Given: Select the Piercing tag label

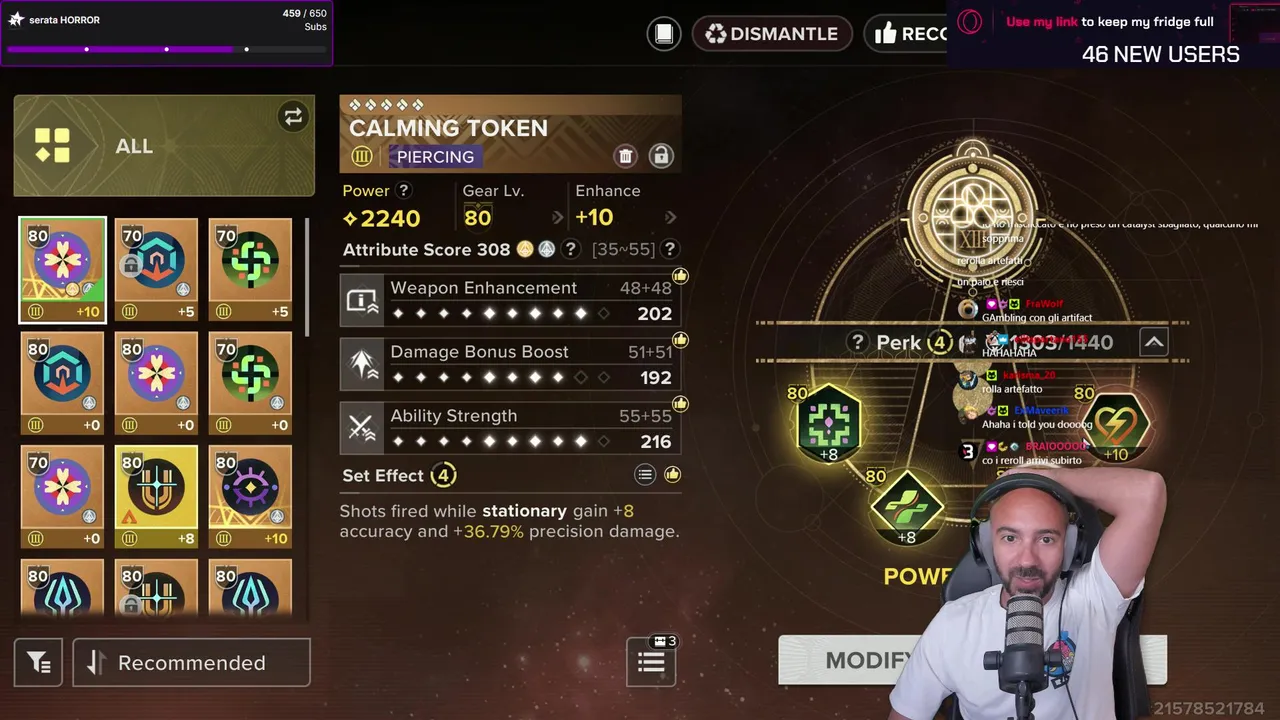Looking at the screenshot, I should [x=435, y=157].
